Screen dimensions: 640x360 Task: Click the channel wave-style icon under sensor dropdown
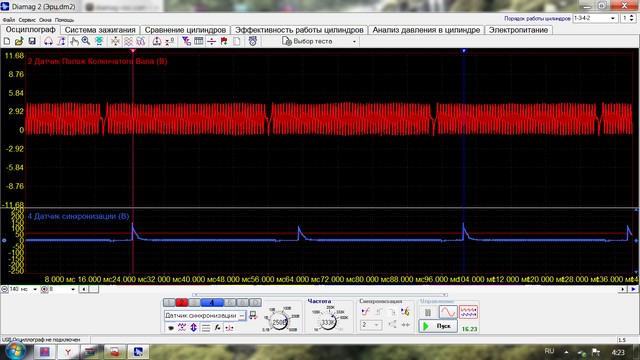coord(182,328)
